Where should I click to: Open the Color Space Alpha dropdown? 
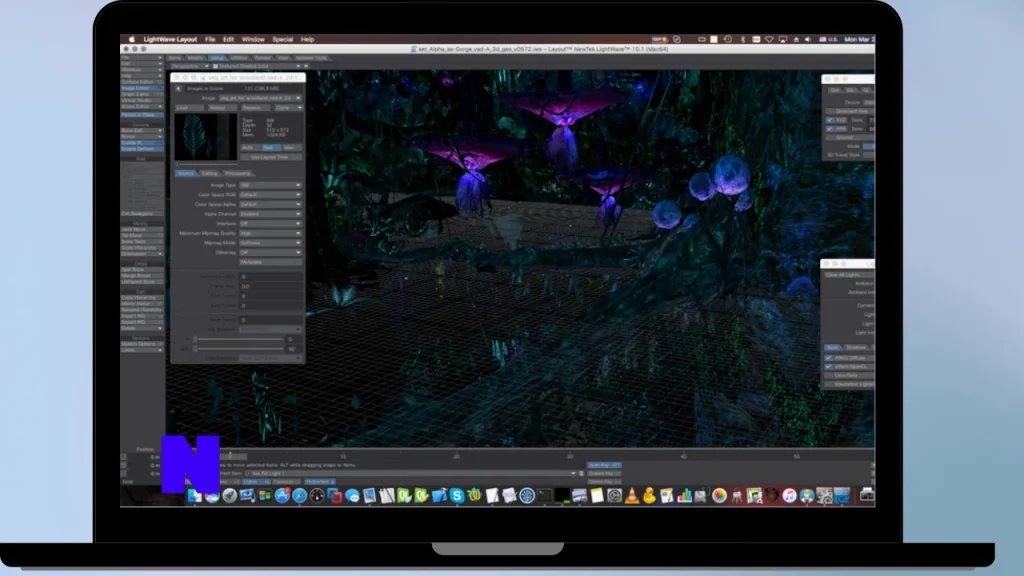click(270, 204)
